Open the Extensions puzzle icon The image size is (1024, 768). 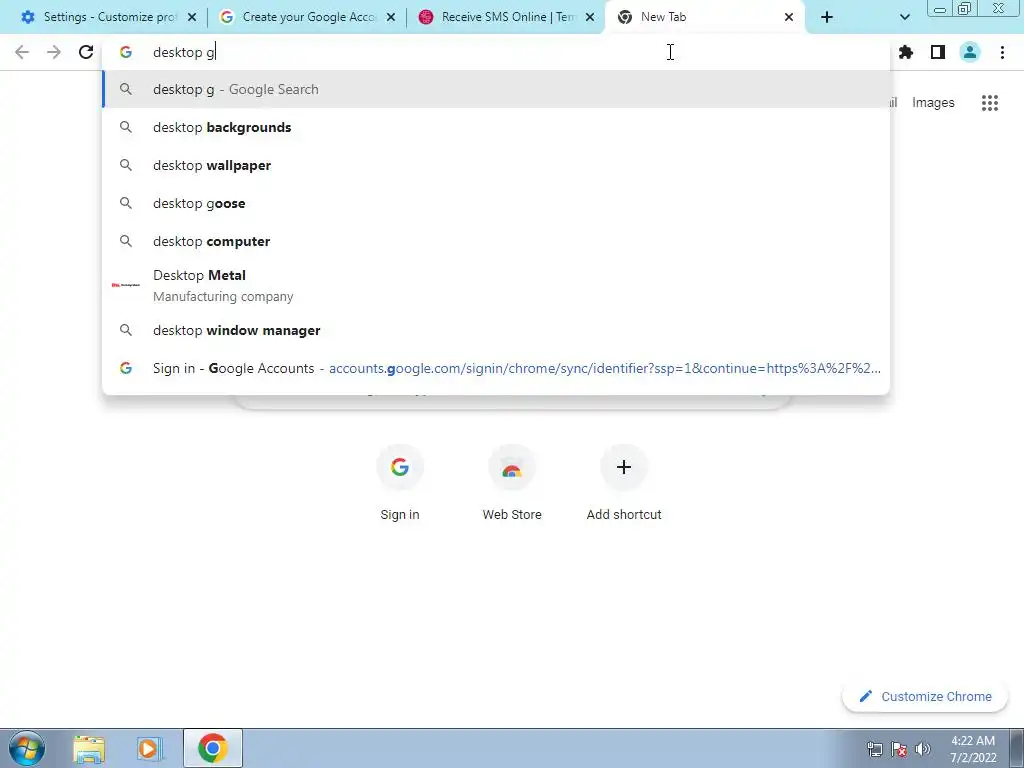906,52
